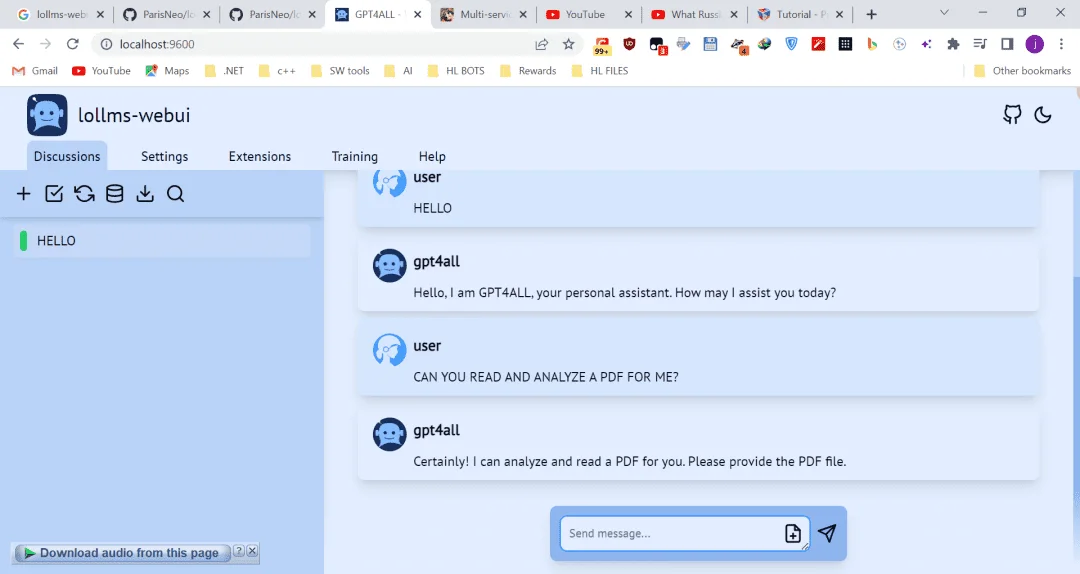Create a new discussion with plus icon
Viewport: 1080px width, 574px height.
[23, 194]
